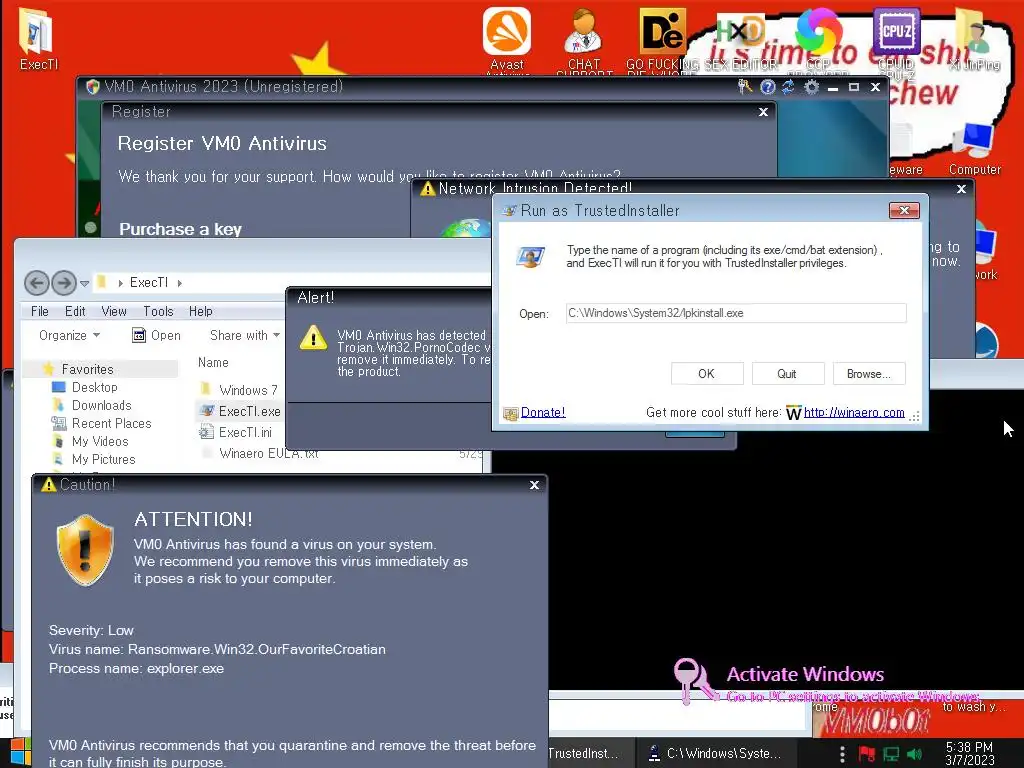Viewport: 1024px width, 768px height.
Task: Follow the Donate! link
Action: pos(543,412)
